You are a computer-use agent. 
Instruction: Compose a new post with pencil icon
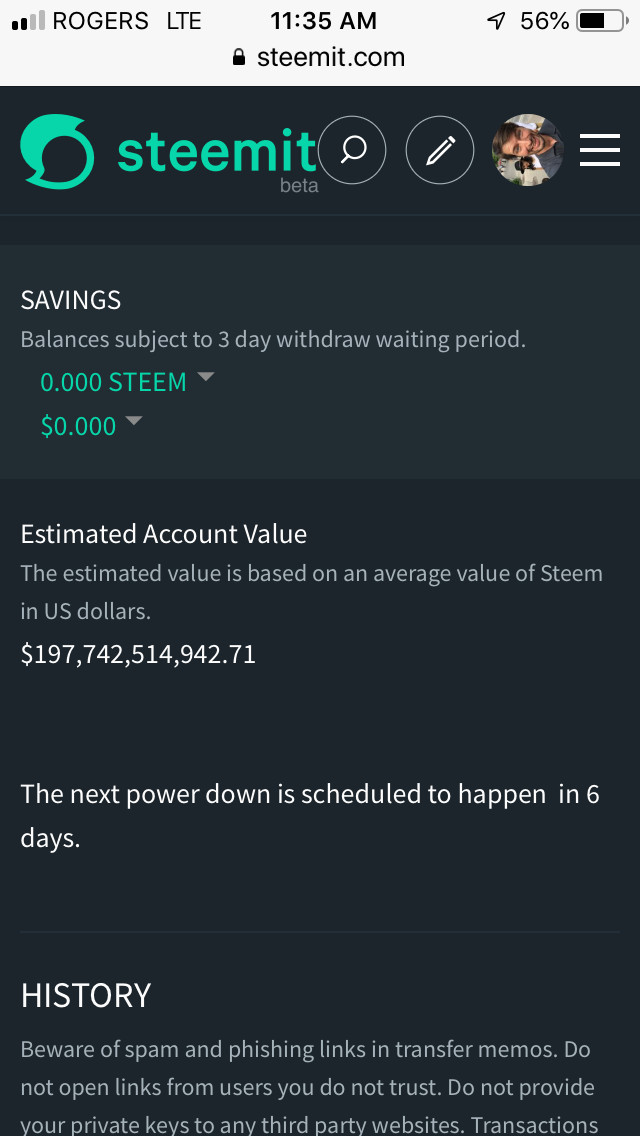click(x=439, y=151)
